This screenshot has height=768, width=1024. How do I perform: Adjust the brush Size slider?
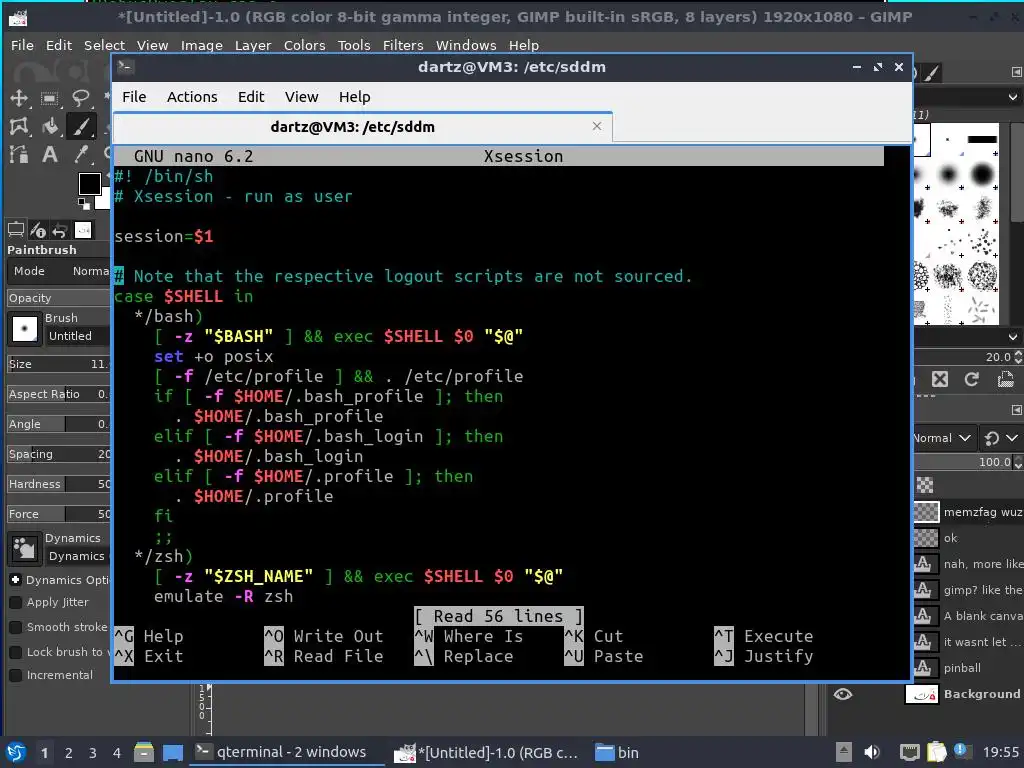tap(59, 364)
